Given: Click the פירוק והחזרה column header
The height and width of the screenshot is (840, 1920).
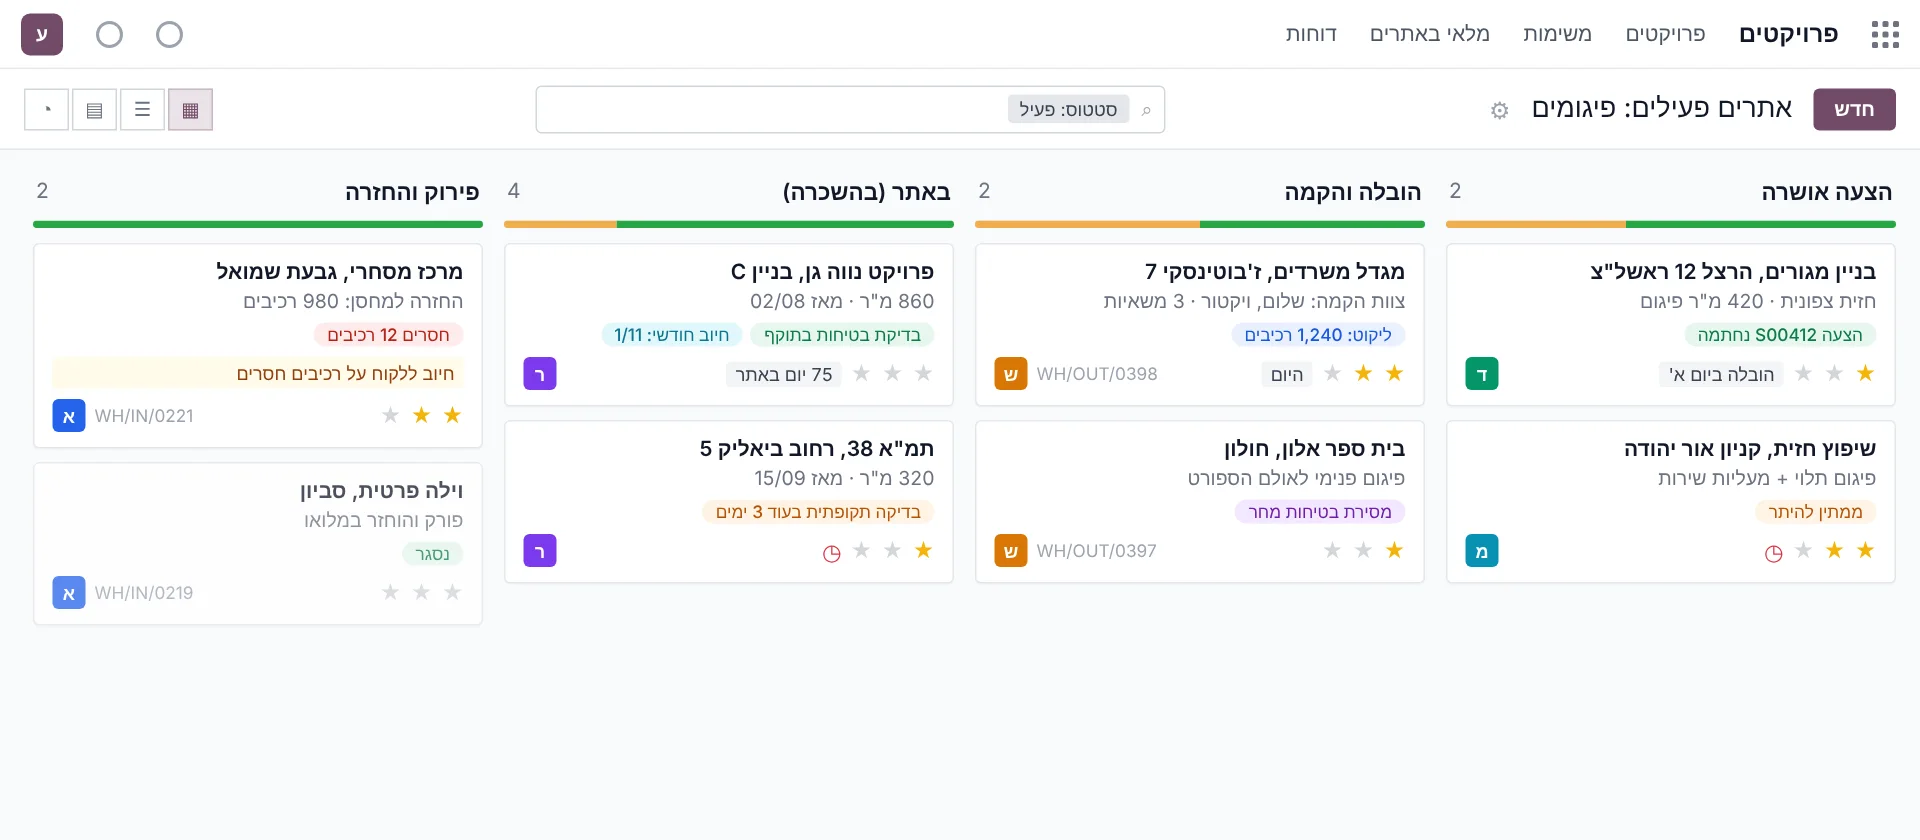Looking at the screenshot, I should click(x=412, y=192).
